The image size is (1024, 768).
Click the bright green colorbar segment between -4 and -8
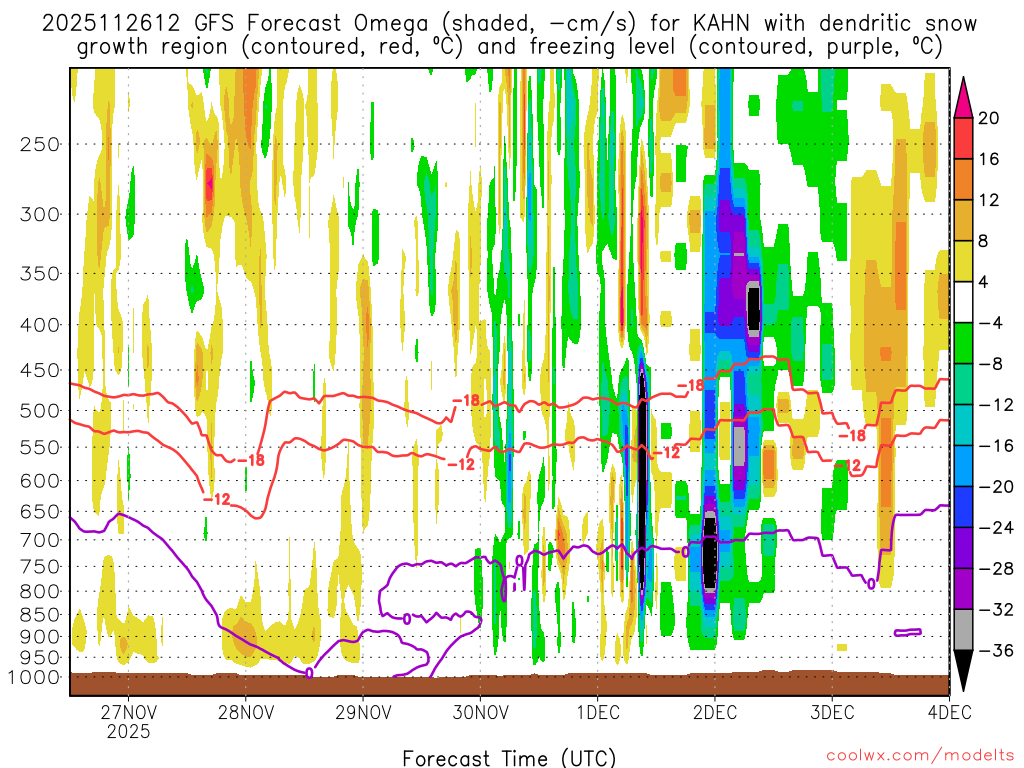[963, 344]
